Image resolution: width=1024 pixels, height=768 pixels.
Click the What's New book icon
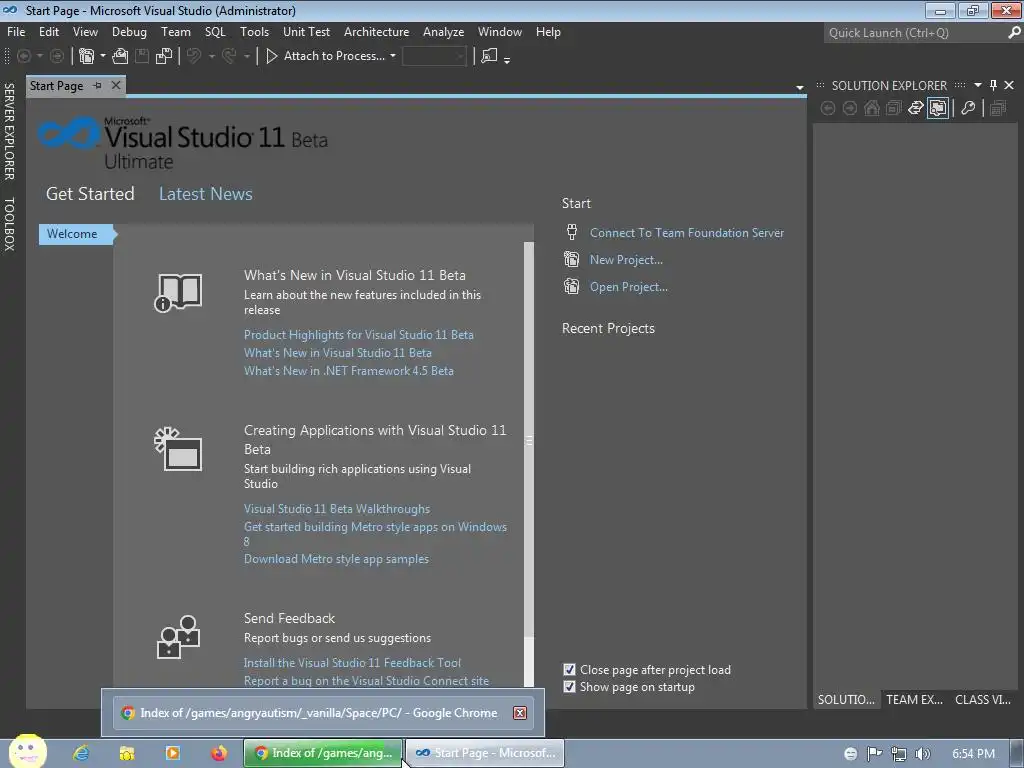[178, 293]
